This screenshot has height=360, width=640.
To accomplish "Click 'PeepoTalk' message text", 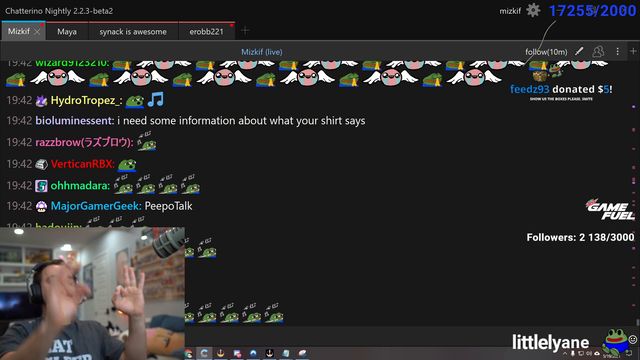I will click(168, 206).
